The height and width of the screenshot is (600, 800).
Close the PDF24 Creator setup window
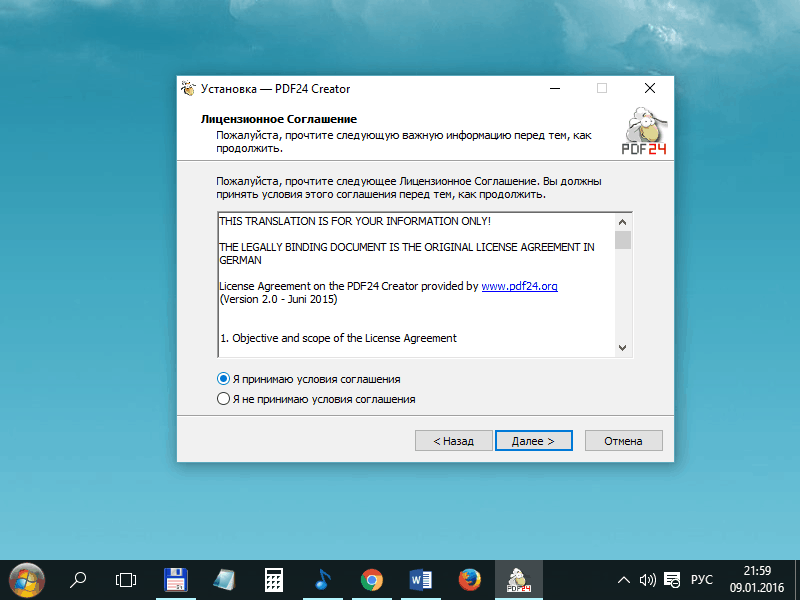(x=649, y=89)
